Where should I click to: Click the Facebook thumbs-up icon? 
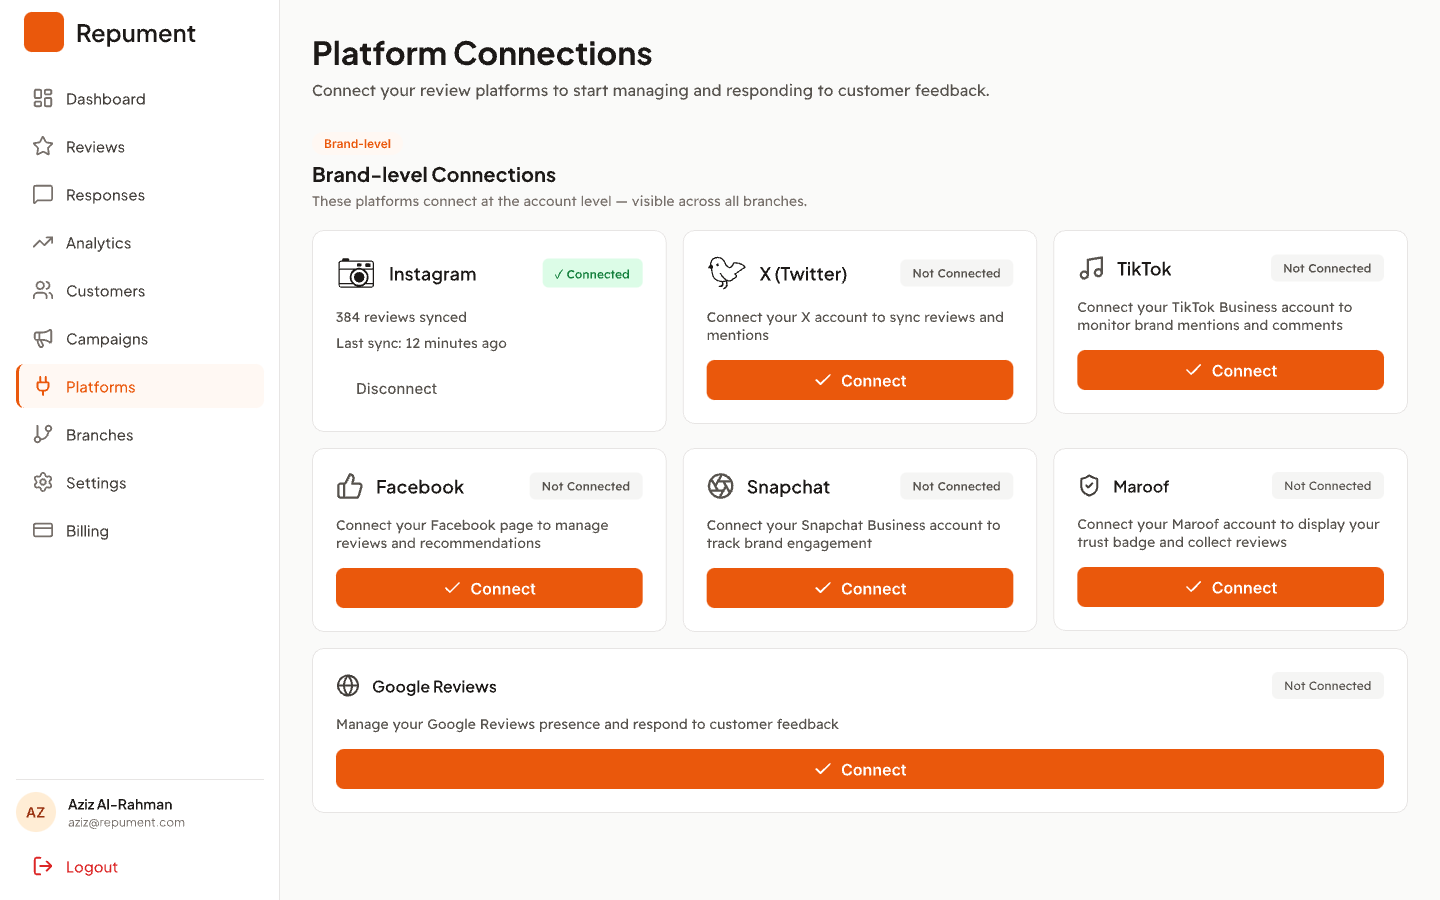pyautogui.click(x=350, y=486)
